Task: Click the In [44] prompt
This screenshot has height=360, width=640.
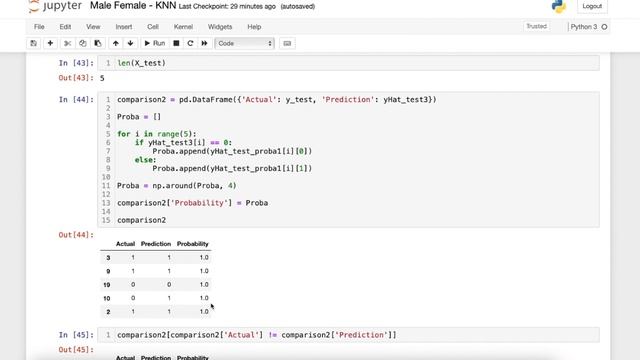Action: (x=76, y=100)
